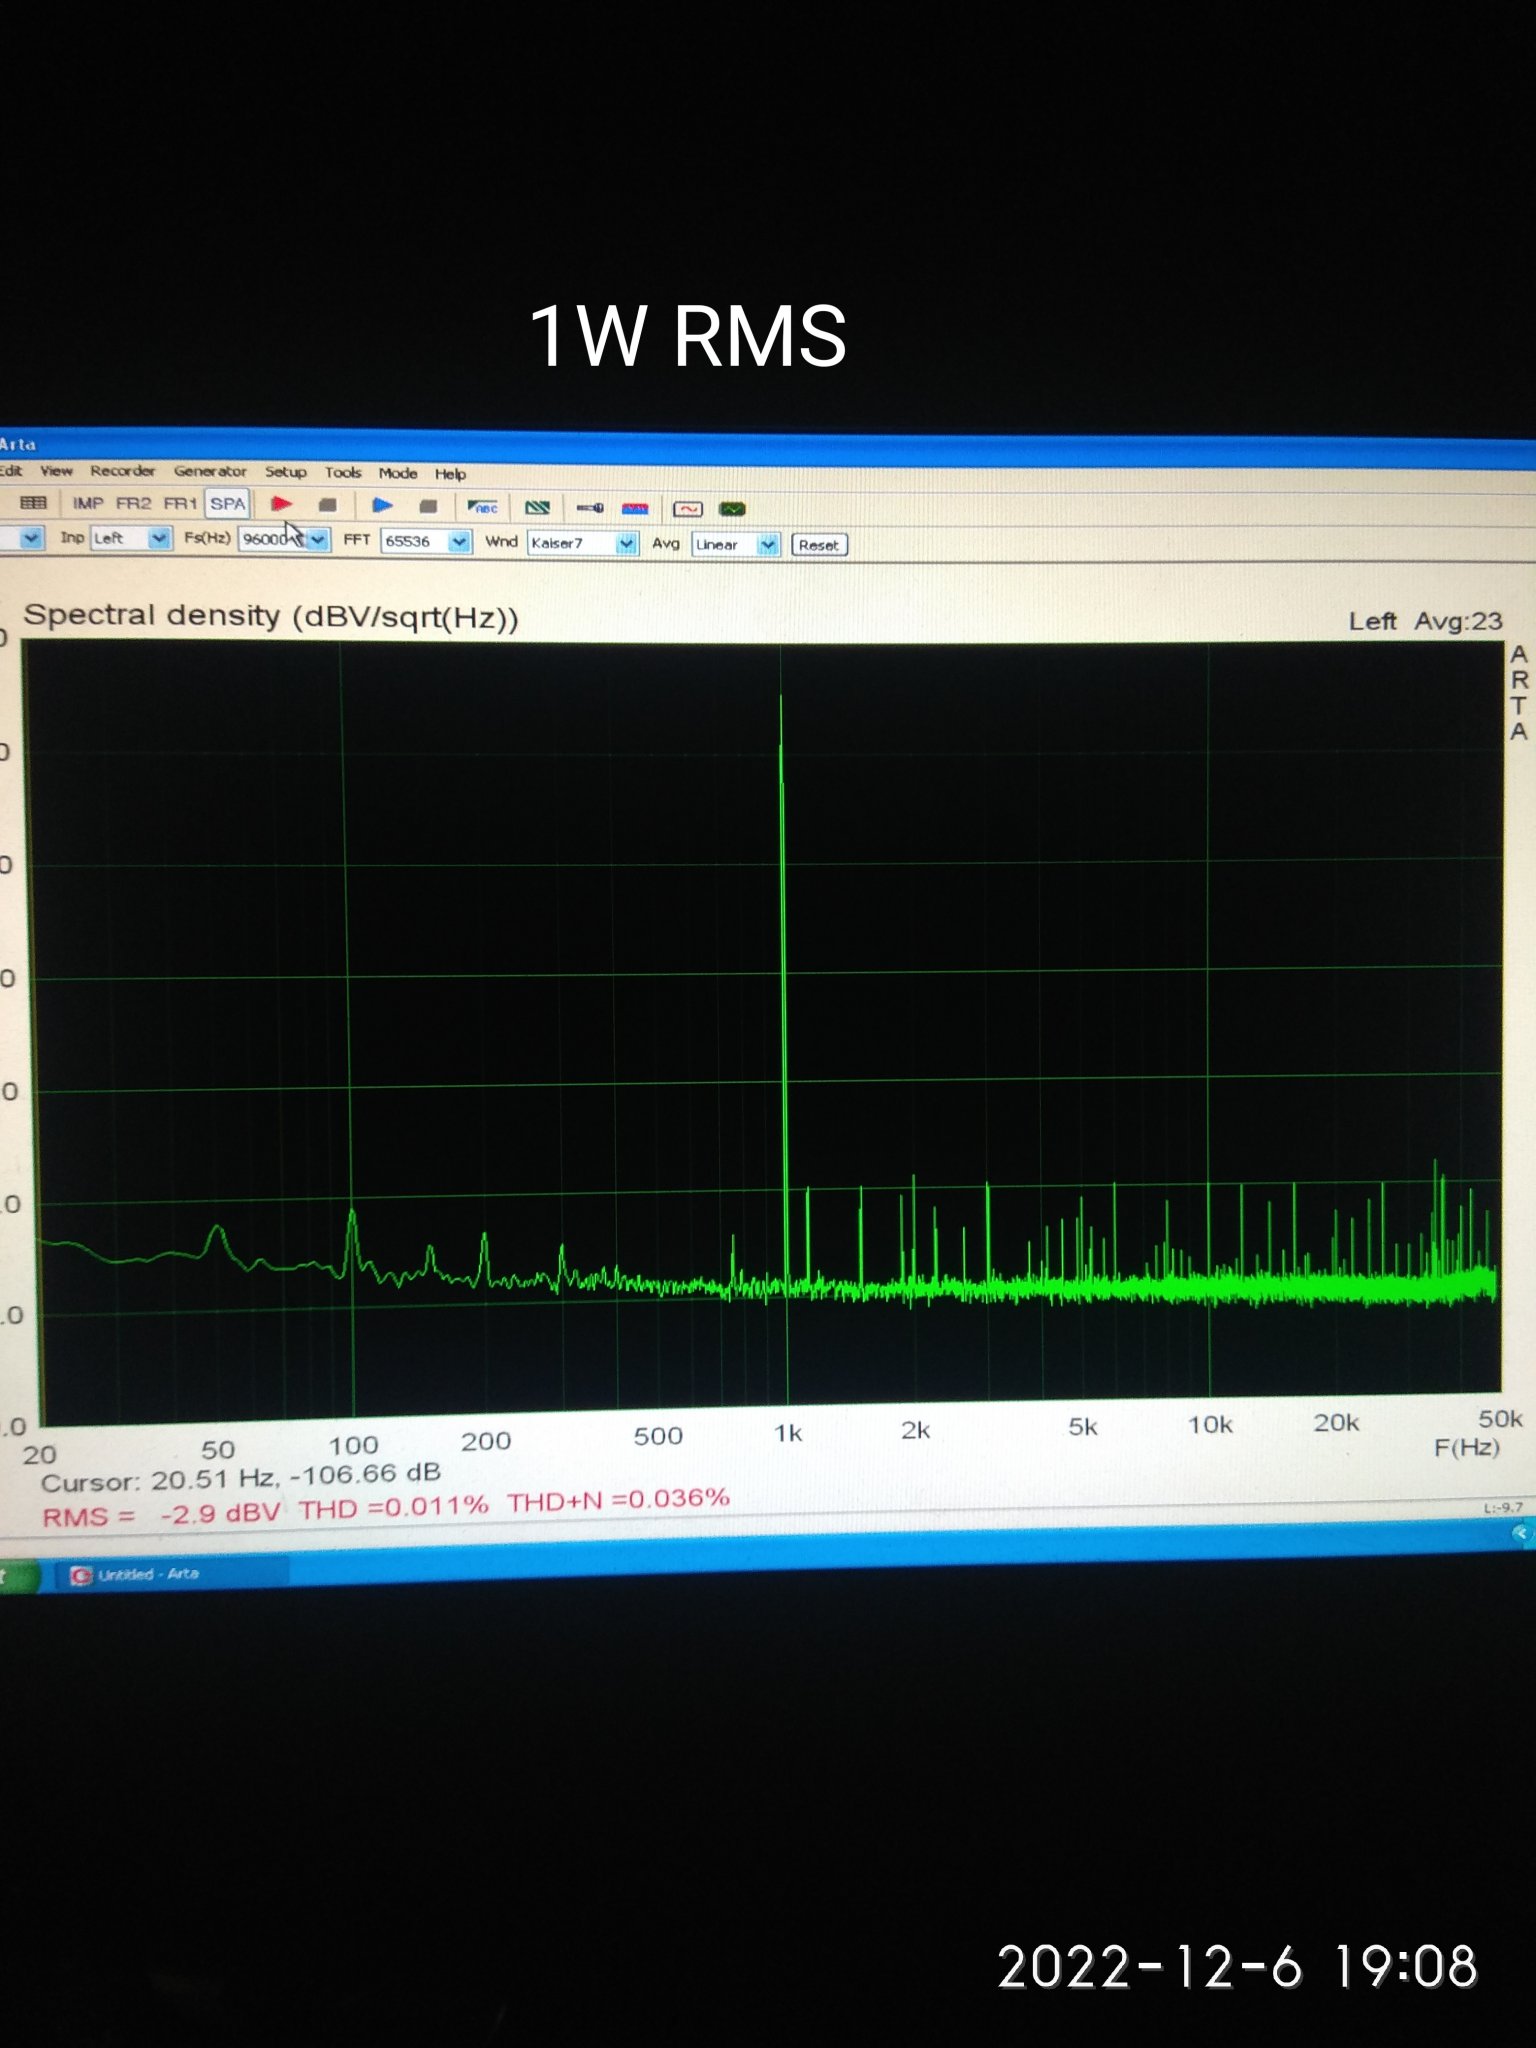Start generator with blue play icon
1536x2048 pixels.
pyautogui.click(x=382, y=505)
